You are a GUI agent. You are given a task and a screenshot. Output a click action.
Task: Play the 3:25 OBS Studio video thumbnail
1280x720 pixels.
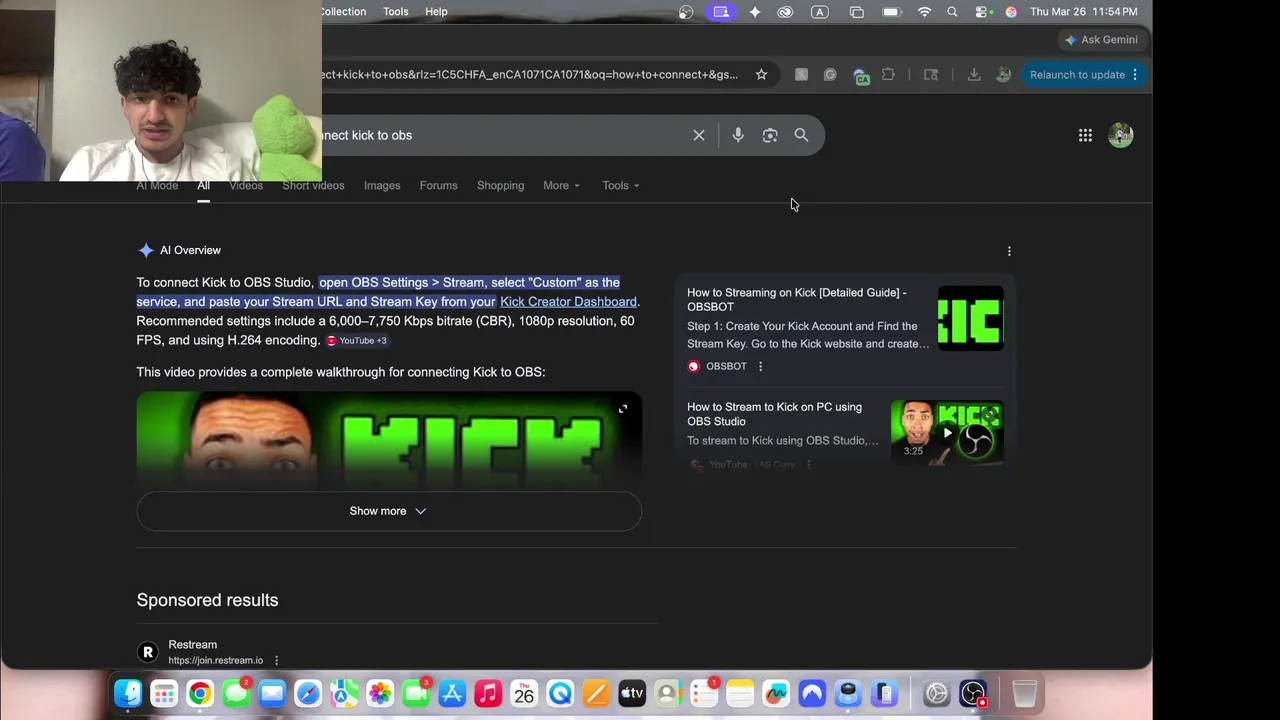[947, 432]
